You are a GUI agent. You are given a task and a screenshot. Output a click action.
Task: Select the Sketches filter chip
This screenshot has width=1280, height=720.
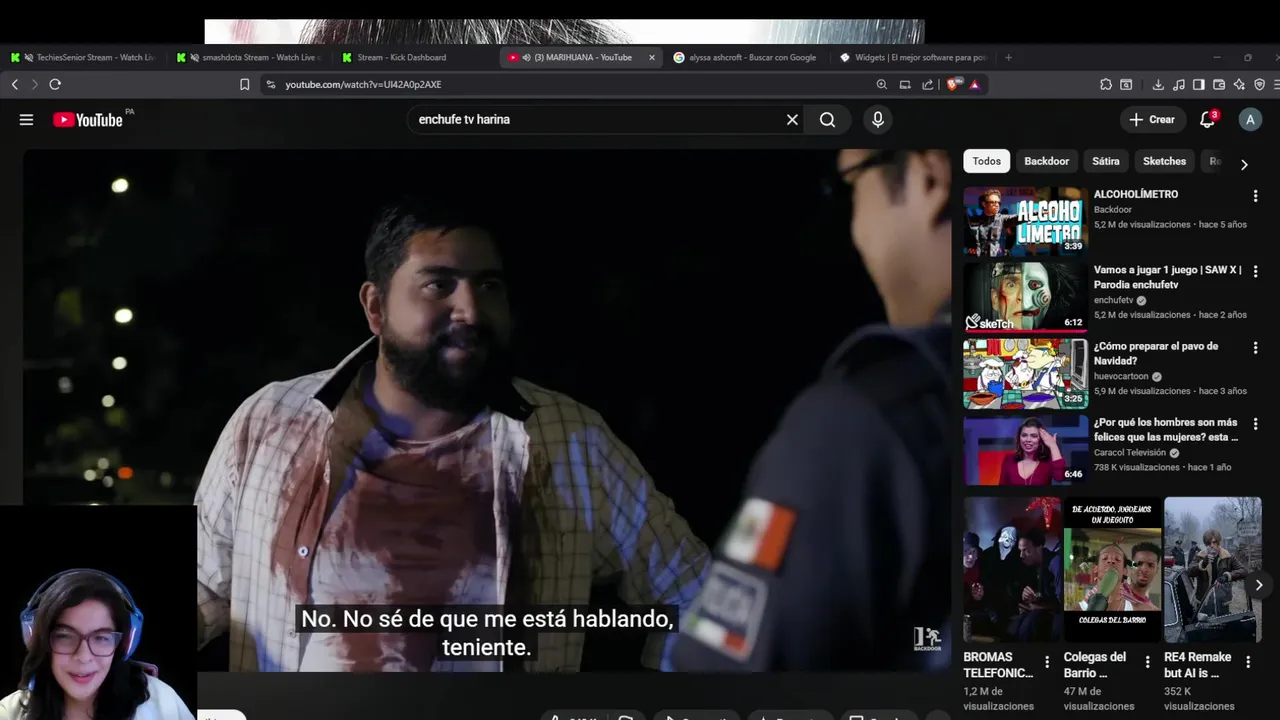pyautogui.click(x=1164, y=161)
